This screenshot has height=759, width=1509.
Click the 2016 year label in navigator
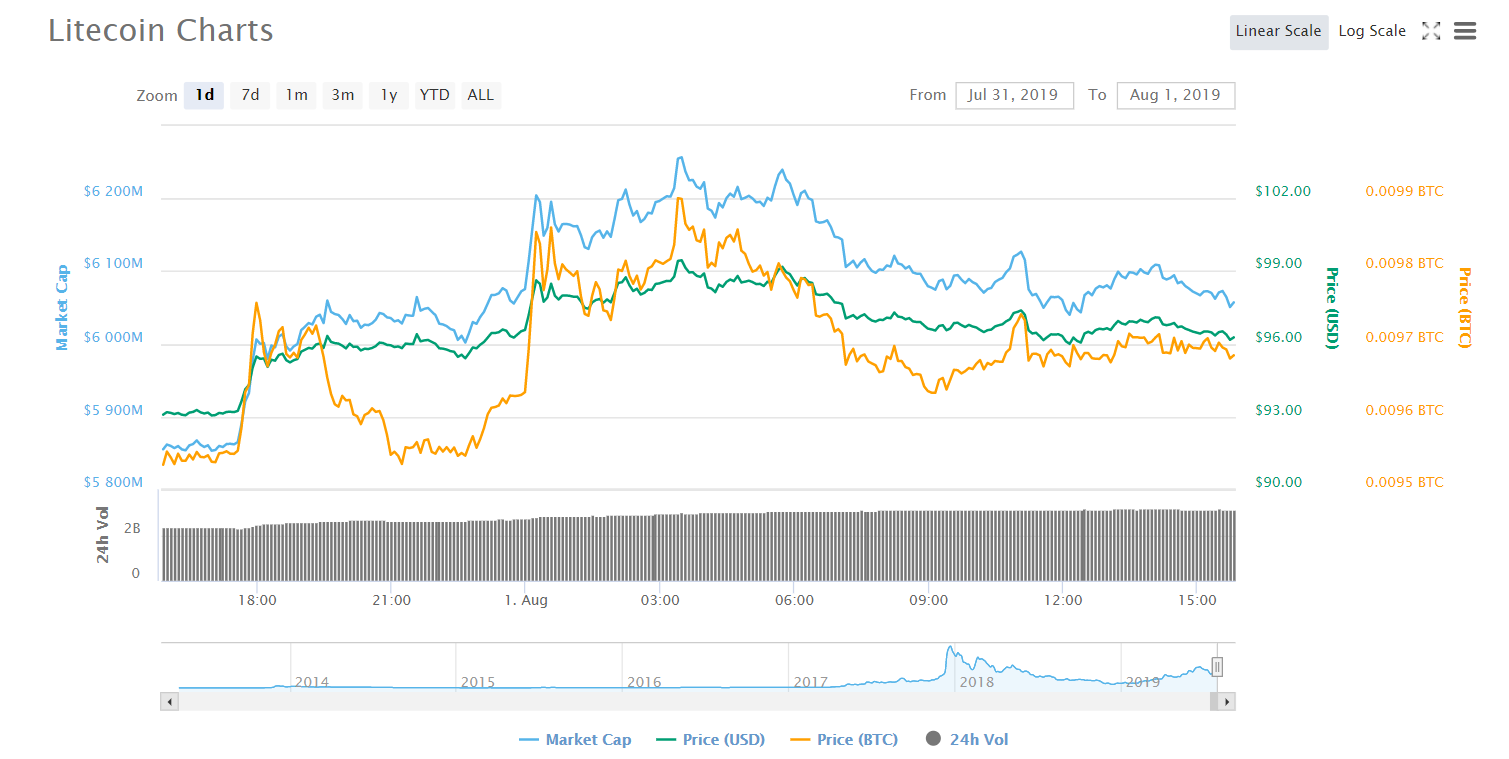(x=644, y=682)
